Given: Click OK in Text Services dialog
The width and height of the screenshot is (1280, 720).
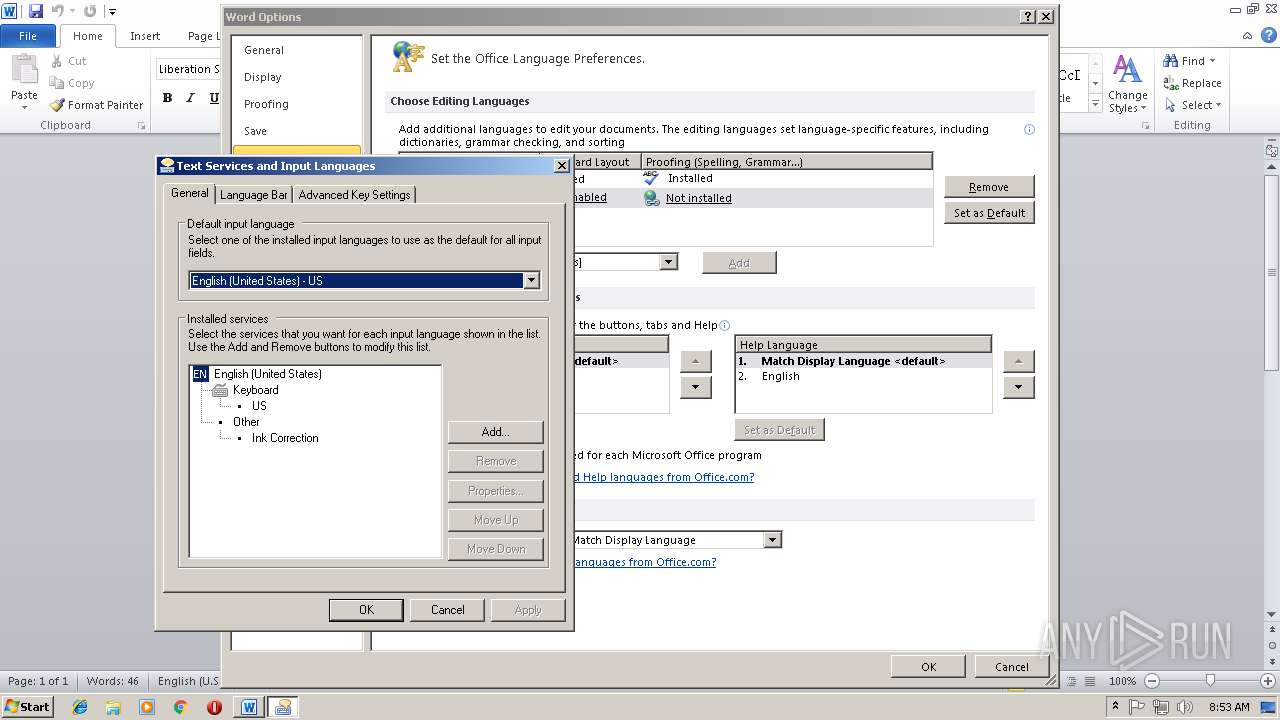Looking at the screenshot, I should (366, 610).
